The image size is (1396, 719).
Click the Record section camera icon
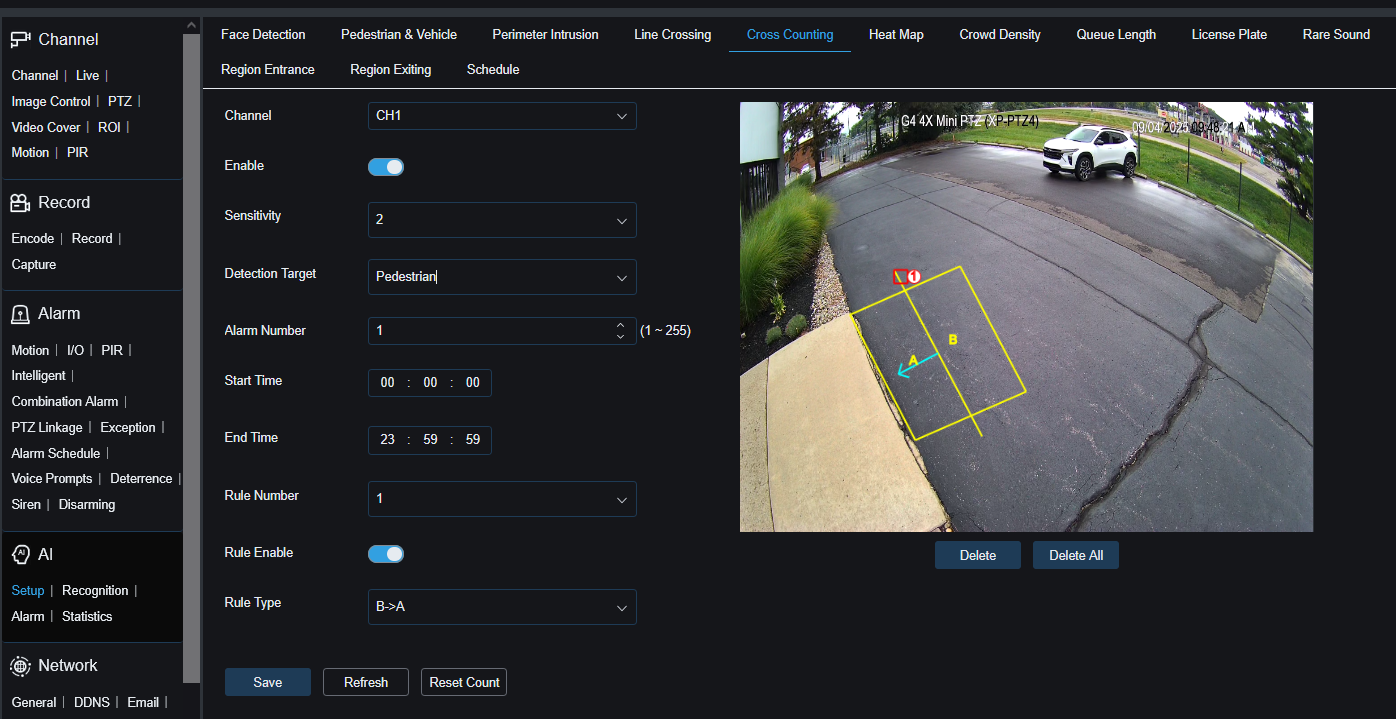pos(20,203)
